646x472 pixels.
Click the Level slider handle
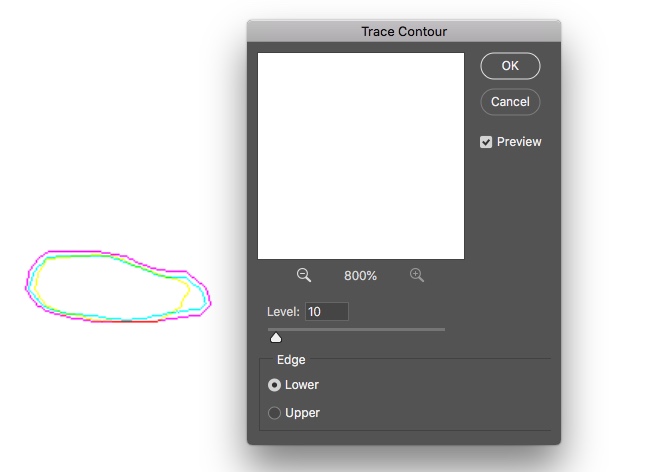point(276,338)
